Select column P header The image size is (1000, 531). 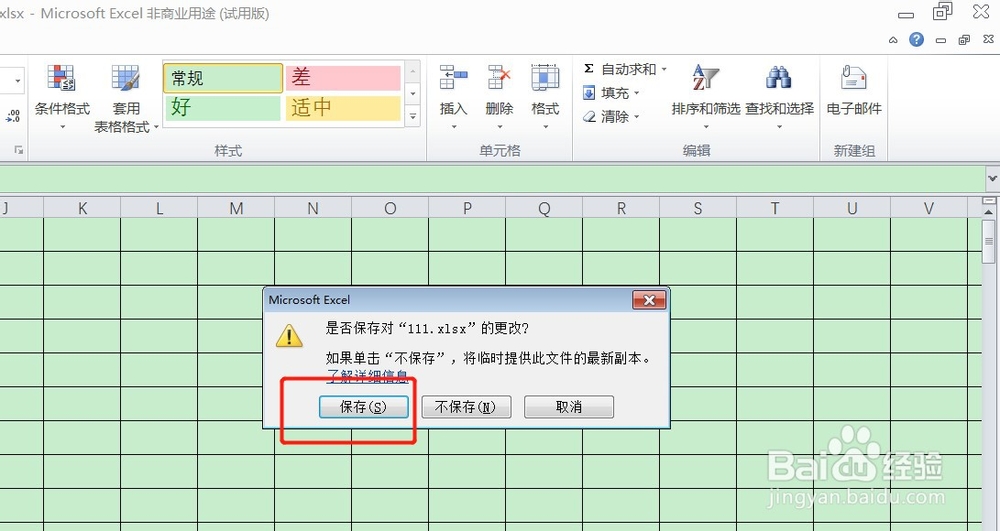(x=467, y=208)
